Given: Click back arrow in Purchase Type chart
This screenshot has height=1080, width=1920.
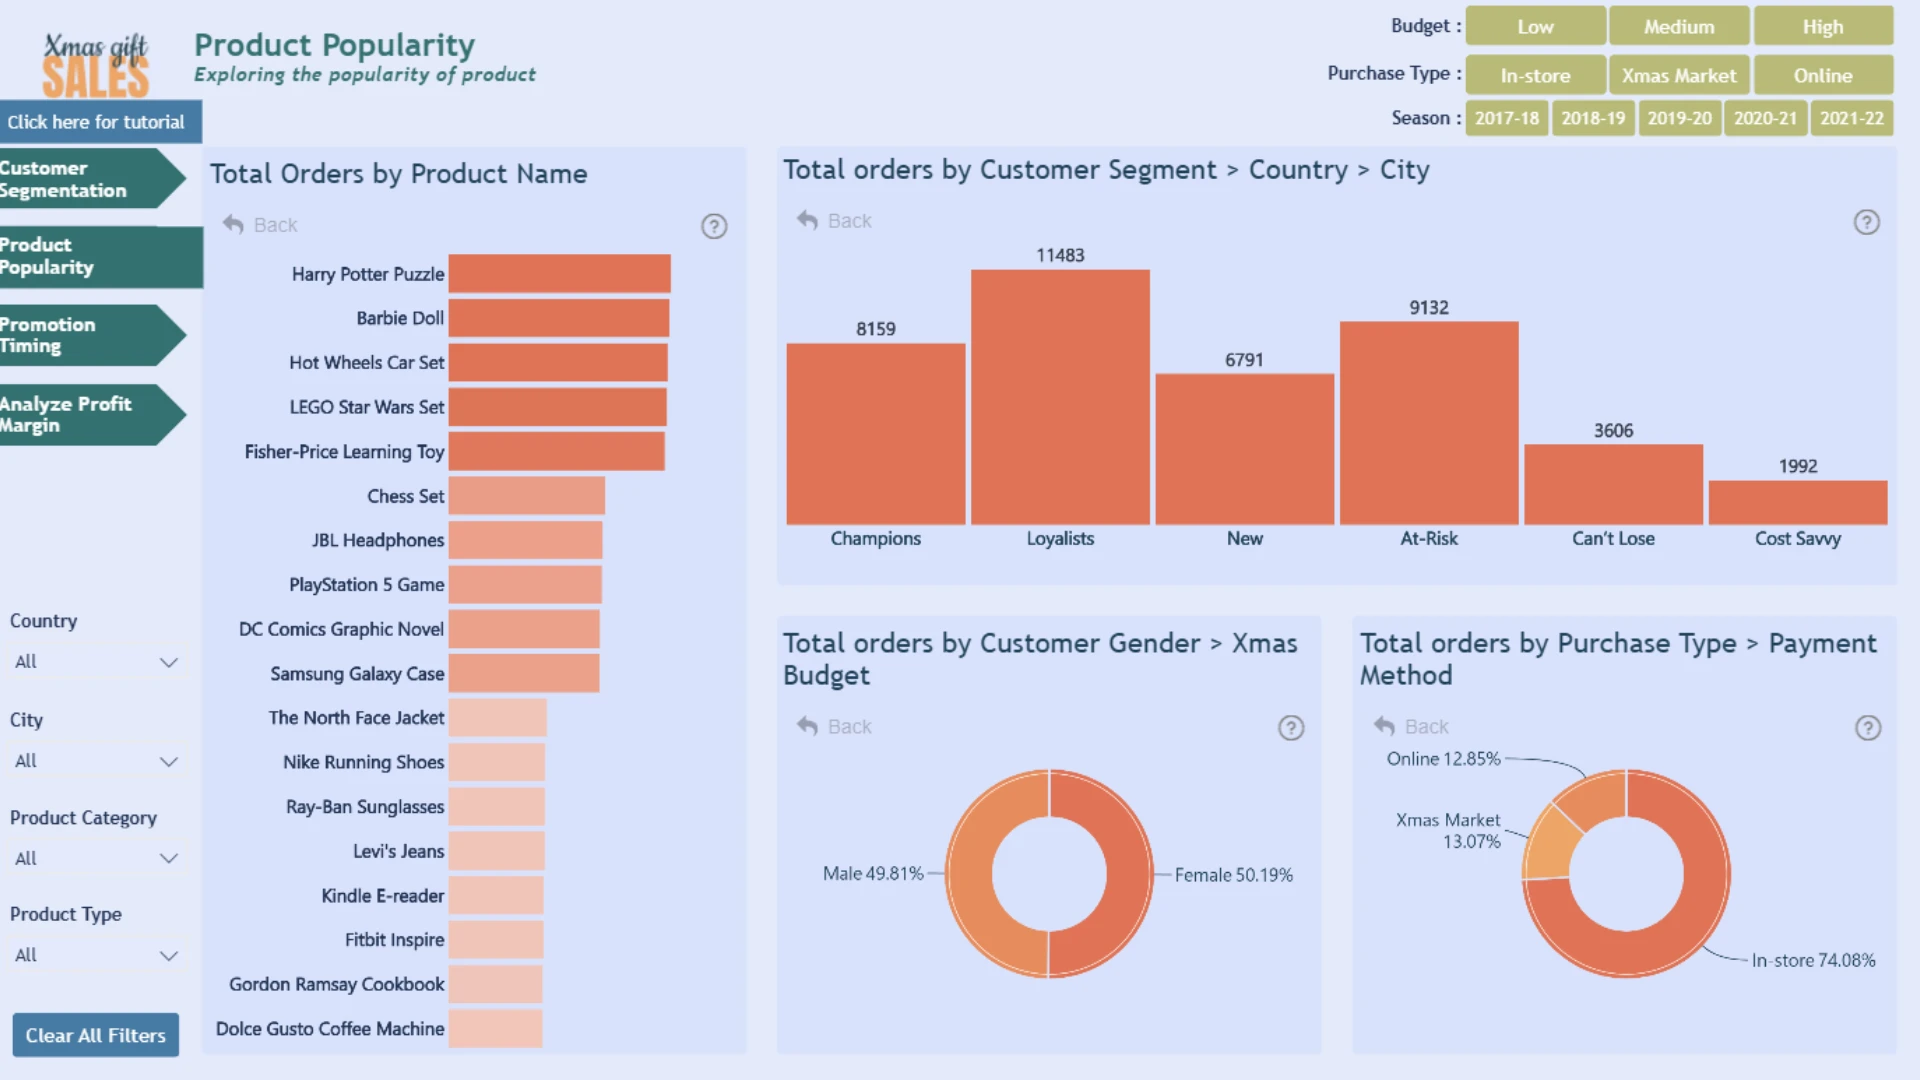Looking at the screenshot, I should coord(1384,726).
